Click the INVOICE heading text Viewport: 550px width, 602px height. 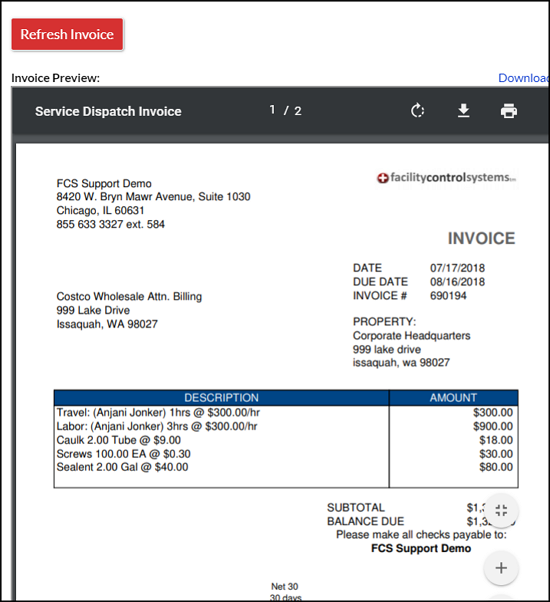click(481, 238)
